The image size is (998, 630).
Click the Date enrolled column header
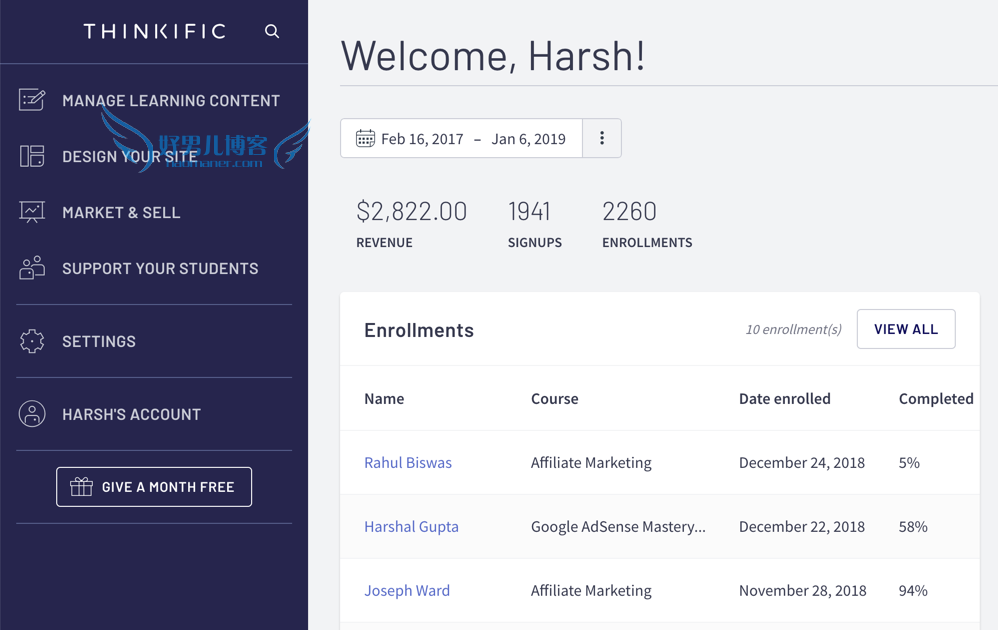(785, 398)
